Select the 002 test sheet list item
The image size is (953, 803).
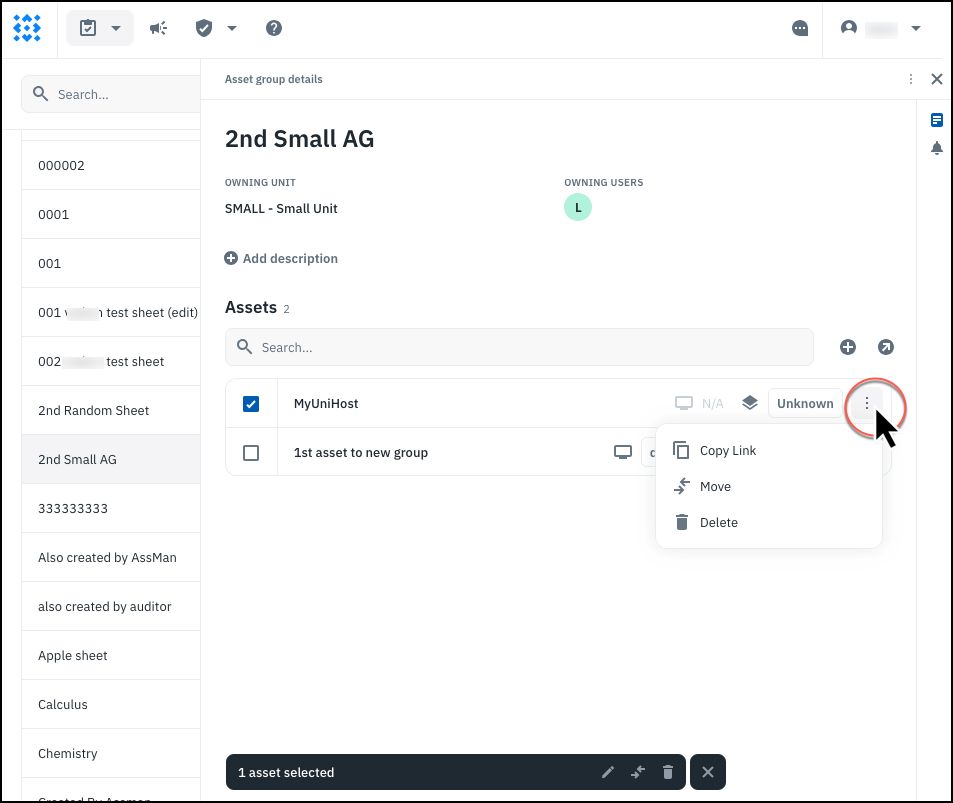(x=111, y=361)
